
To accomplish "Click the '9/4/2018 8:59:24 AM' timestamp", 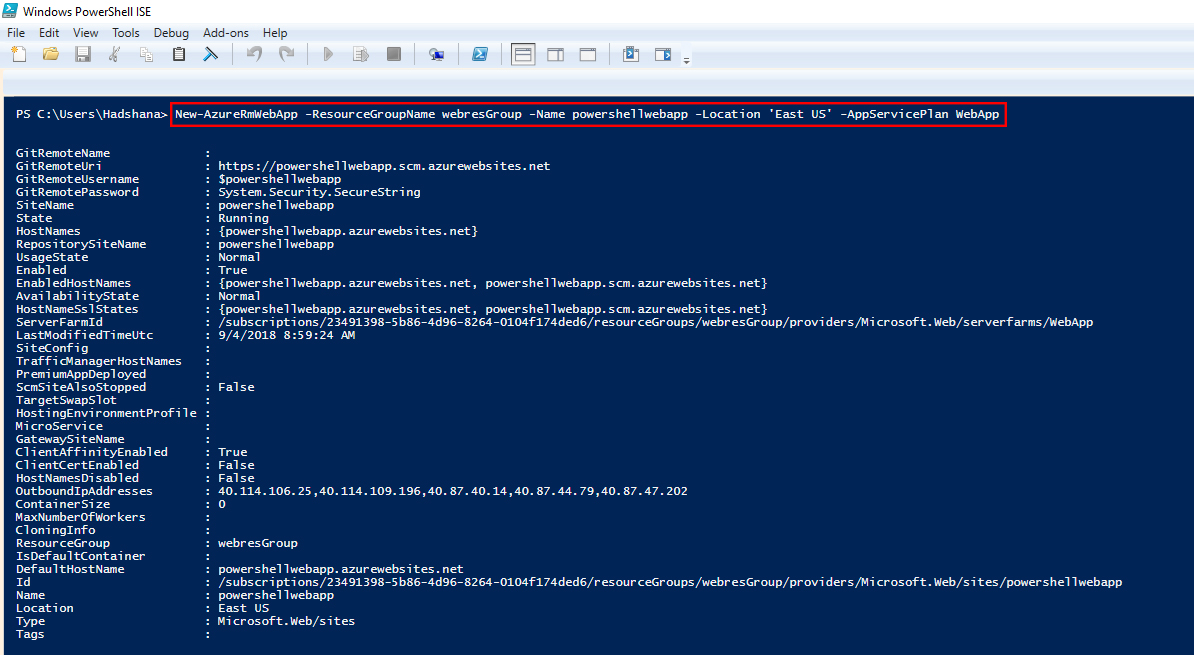I will click(x=286, y=335).
